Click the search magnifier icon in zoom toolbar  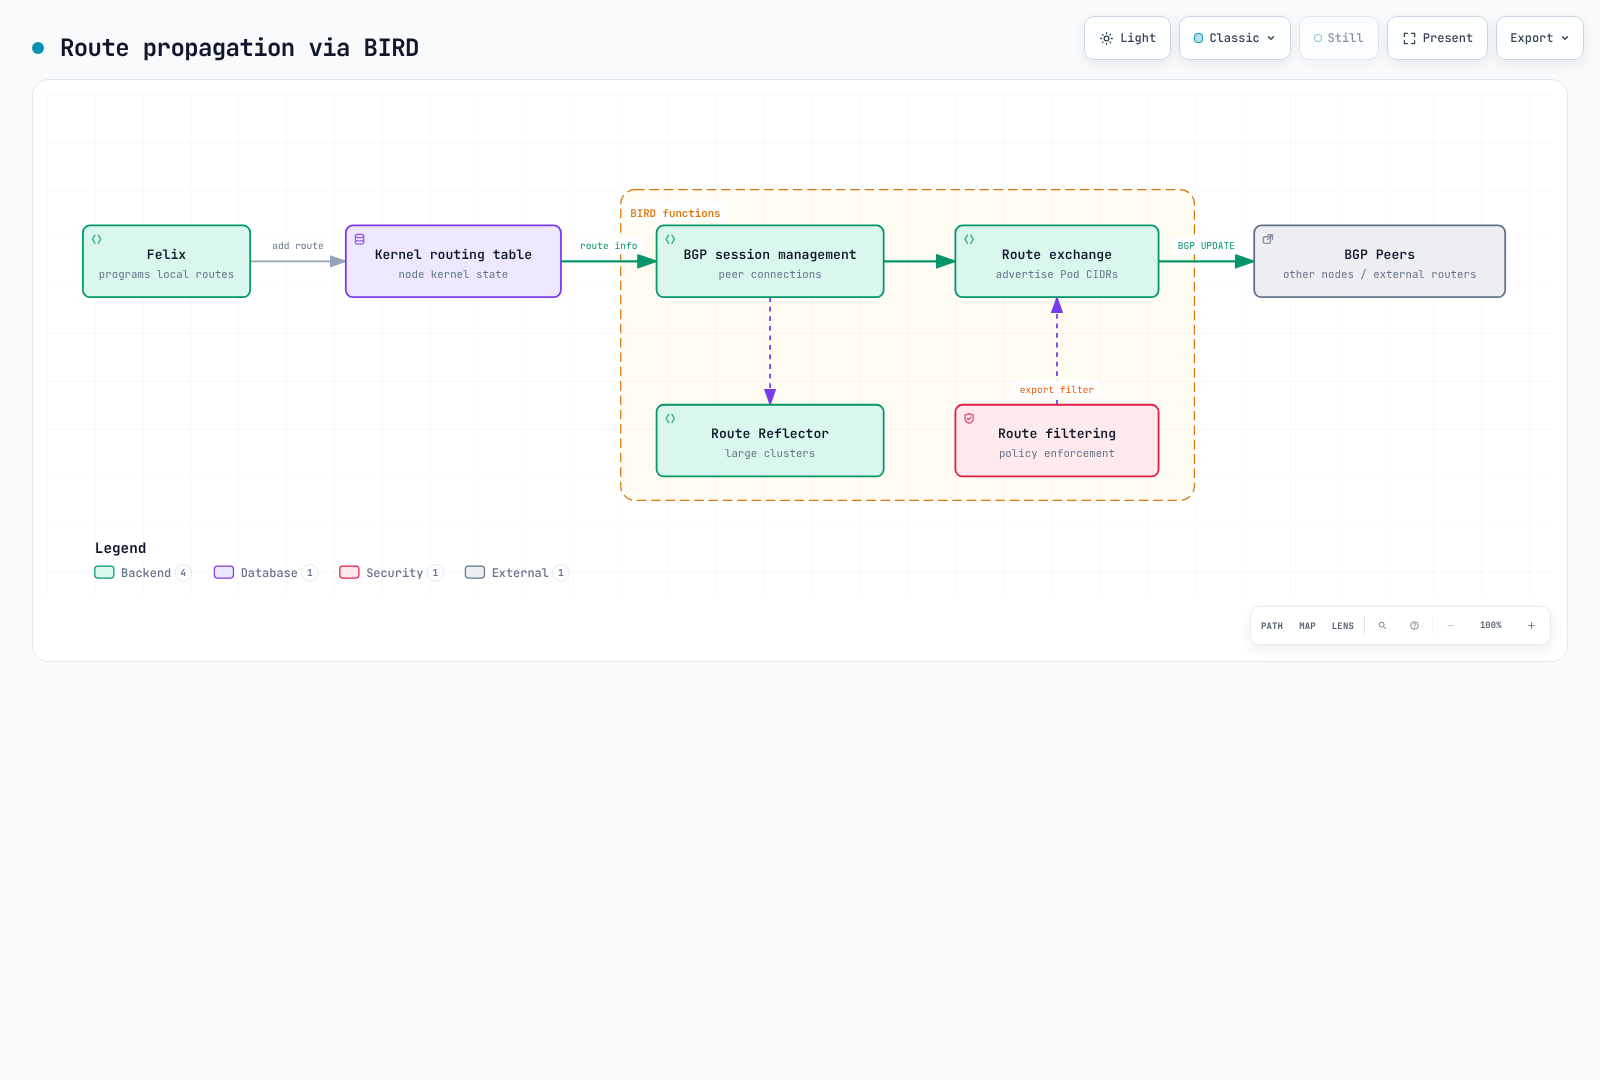pos(1382,626)
